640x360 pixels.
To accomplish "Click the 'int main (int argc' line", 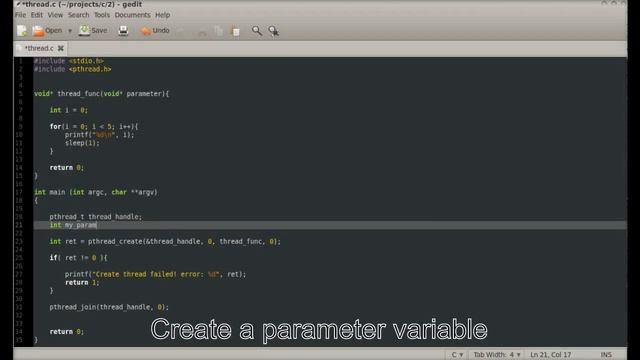I will pyautogui.click(x=96, y=192).
